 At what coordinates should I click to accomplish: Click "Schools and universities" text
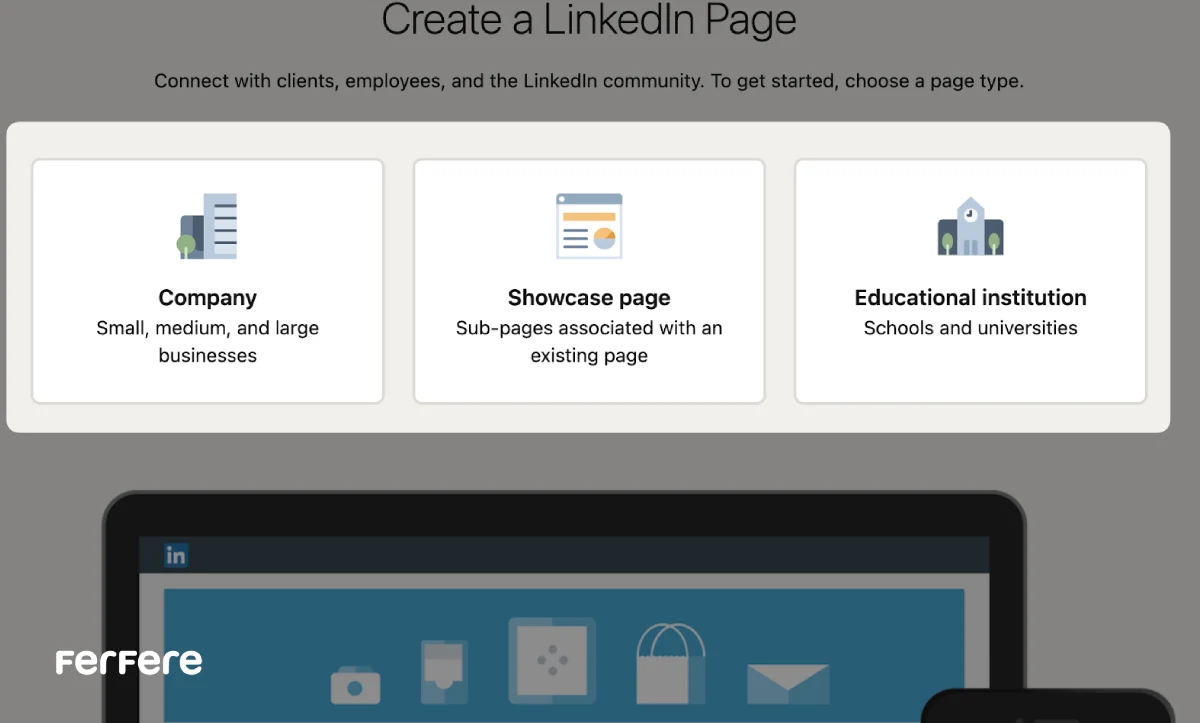(971, 328)
